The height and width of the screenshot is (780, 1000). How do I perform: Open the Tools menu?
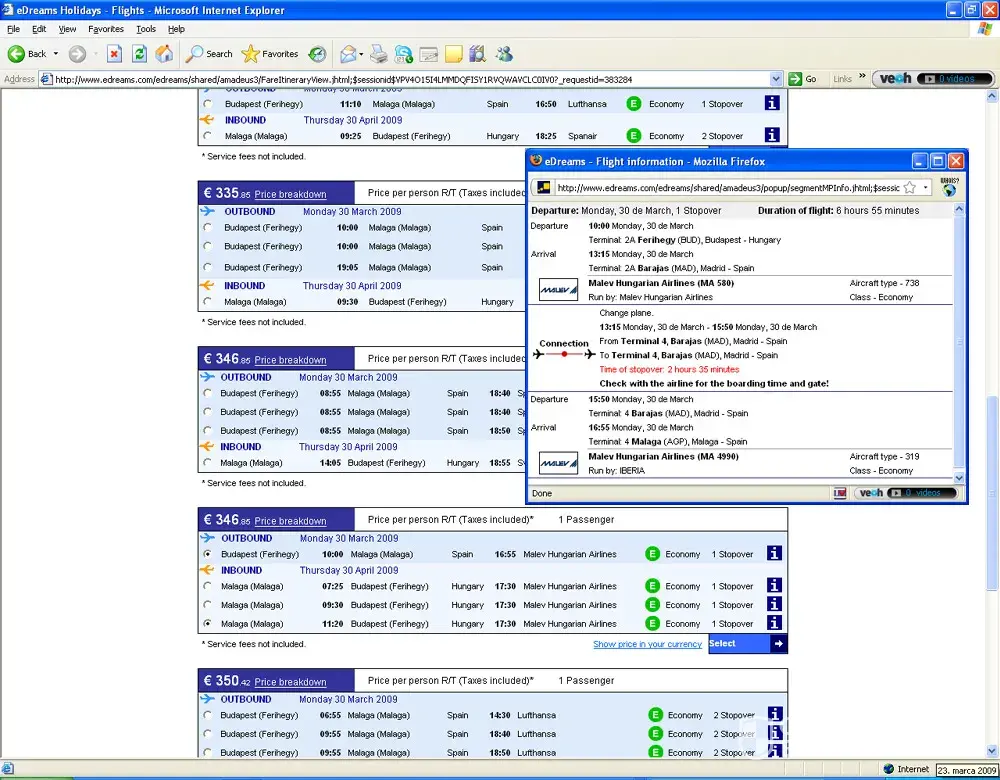pos(146,29)
